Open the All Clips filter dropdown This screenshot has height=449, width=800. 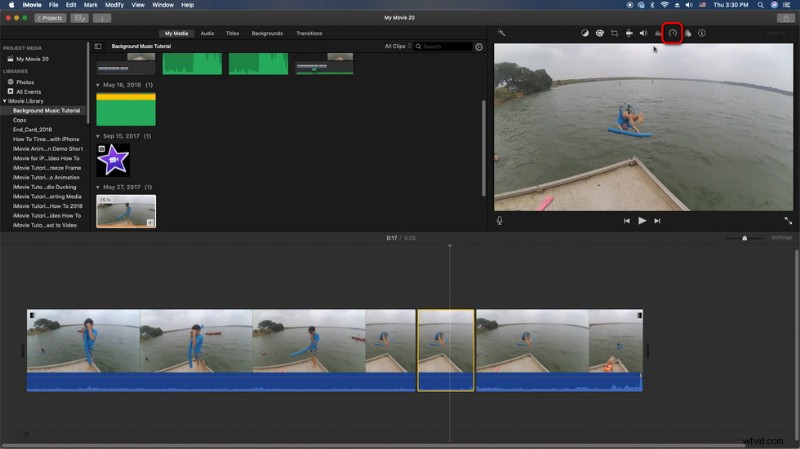397,46
